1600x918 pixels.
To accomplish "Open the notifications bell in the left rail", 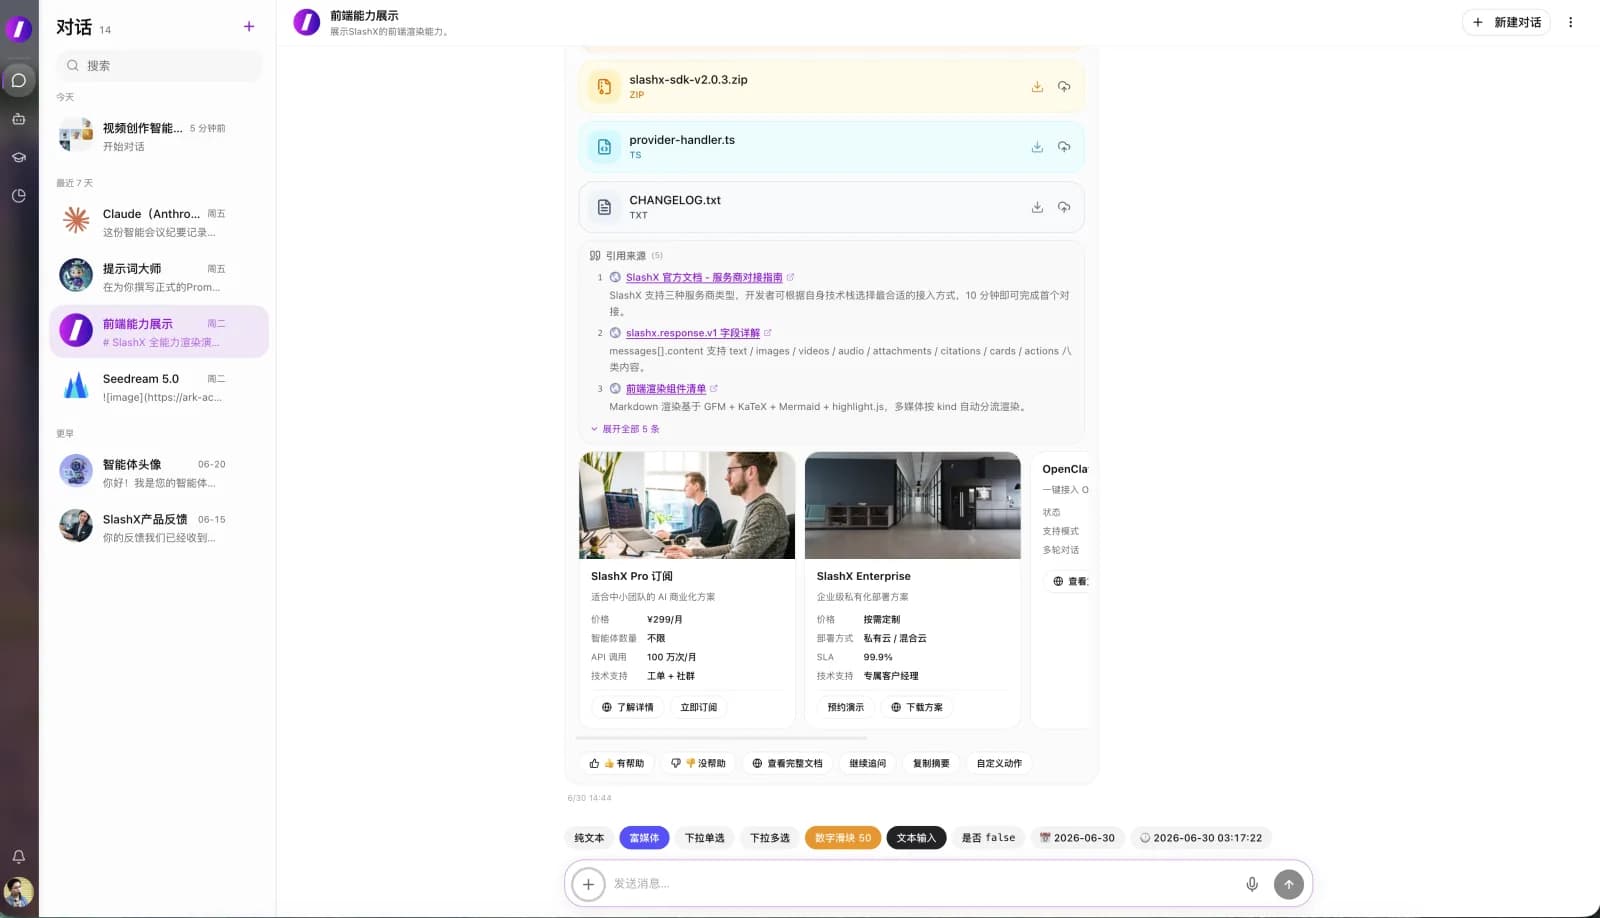I will 19,857.
